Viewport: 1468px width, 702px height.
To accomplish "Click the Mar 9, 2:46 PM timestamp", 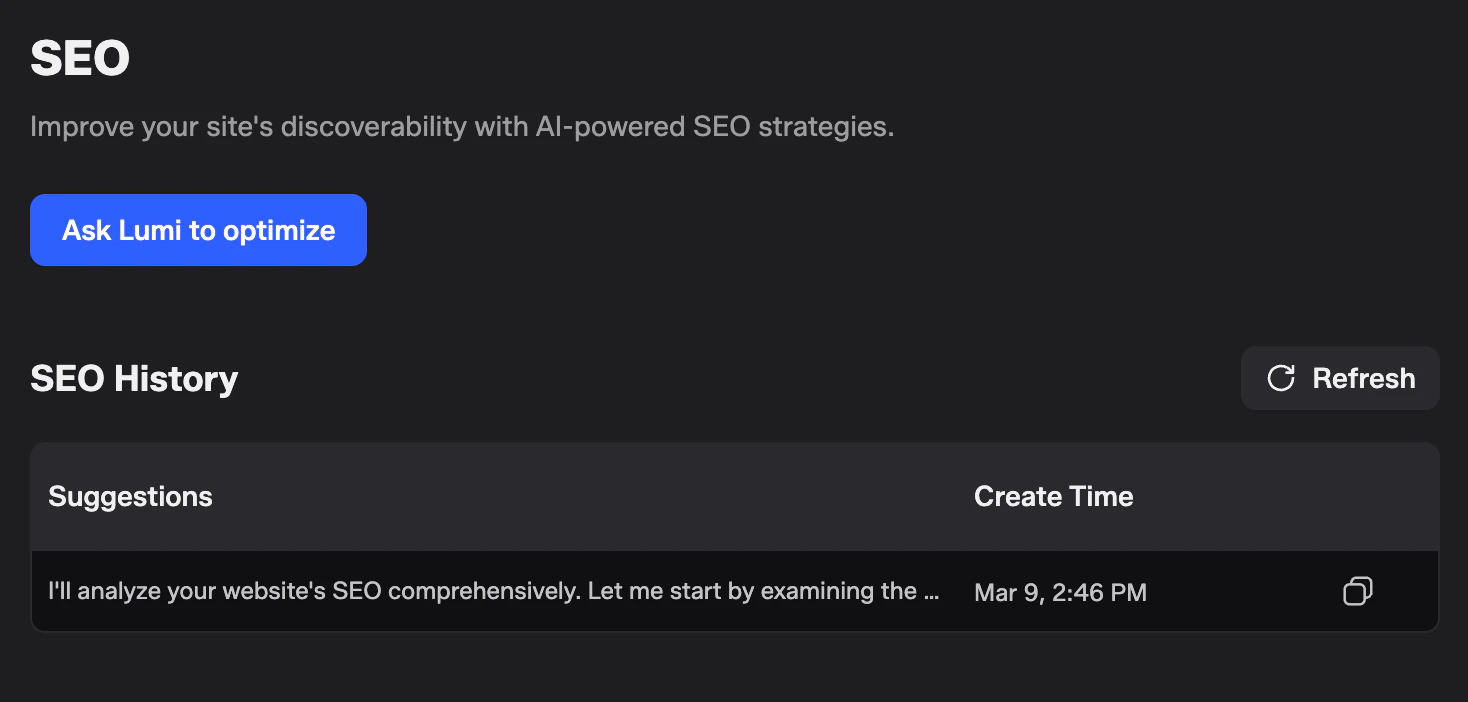I will tap(1060, 592).
